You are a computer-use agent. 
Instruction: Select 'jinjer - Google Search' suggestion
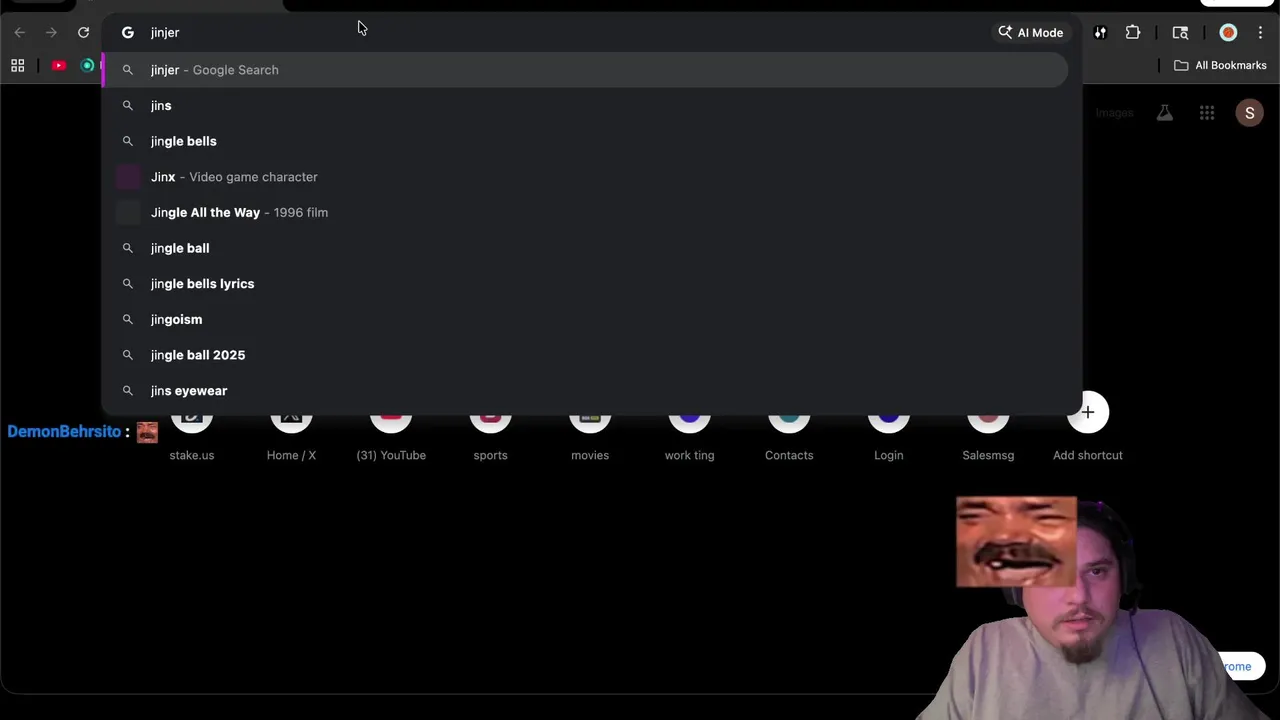point(585,70)
